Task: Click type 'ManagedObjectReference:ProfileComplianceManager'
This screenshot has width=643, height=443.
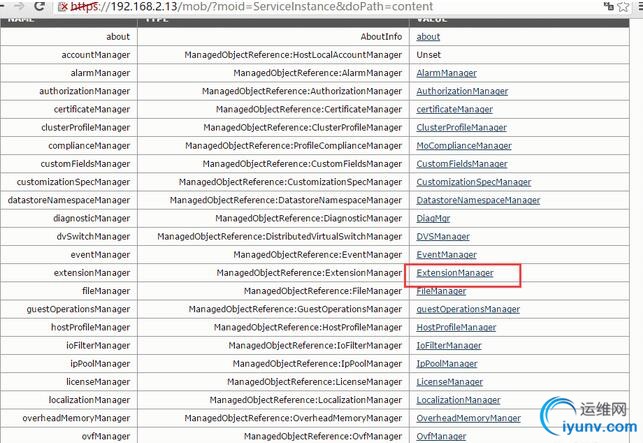Action: (294, 146)
